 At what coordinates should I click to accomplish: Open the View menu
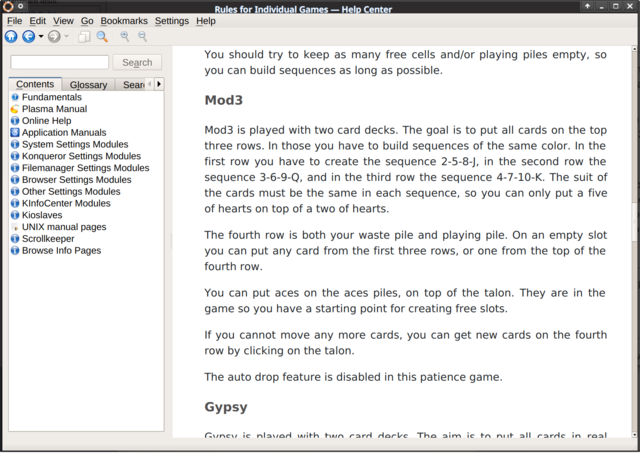click(63, 21)
